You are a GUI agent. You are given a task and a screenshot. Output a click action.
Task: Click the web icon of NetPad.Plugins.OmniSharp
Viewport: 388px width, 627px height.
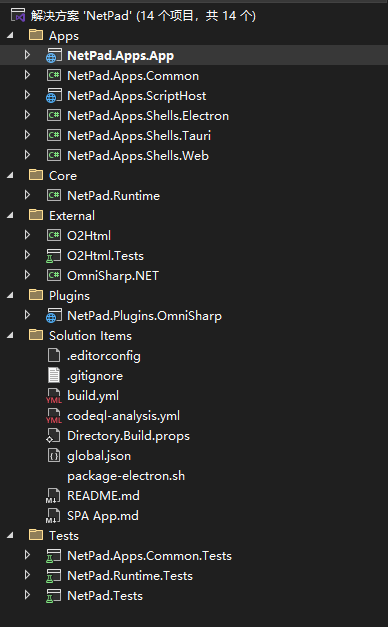pos(54,315)
